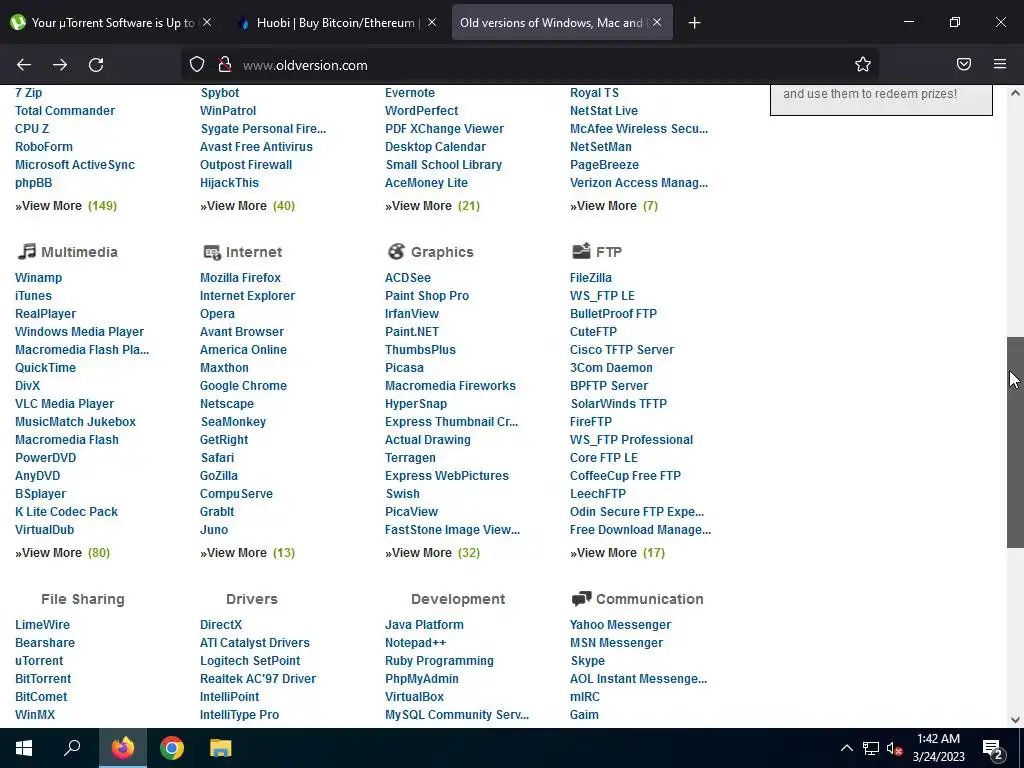
Task: Click the page vertical scrollbar thumb
Action: coord(1015,442)
